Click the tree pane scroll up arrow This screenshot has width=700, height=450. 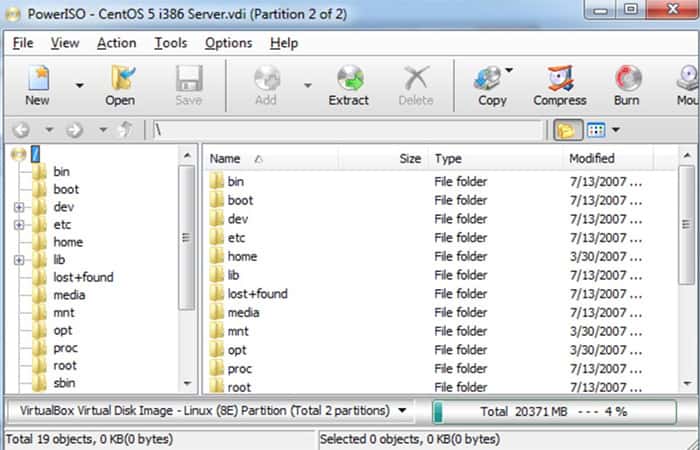(x=188, y=156)
